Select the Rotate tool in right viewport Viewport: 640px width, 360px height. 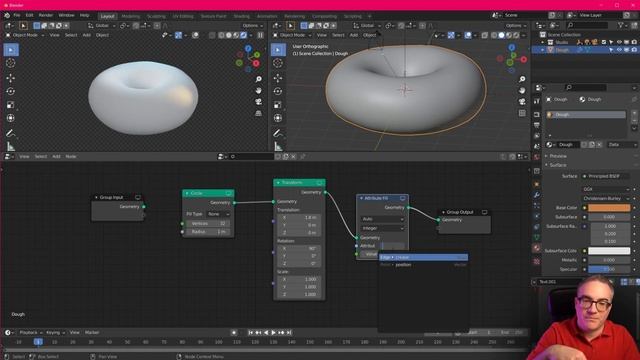point(278,91)
